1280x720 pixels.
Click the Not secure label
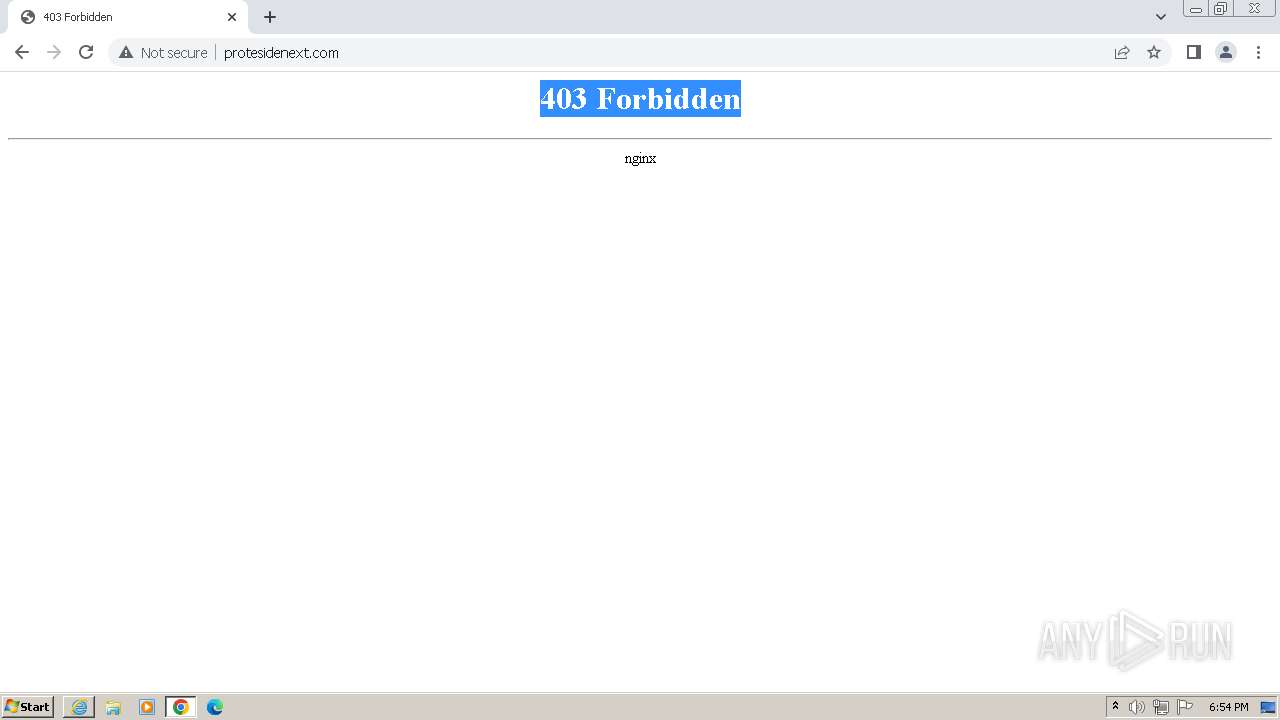[174, 52]
